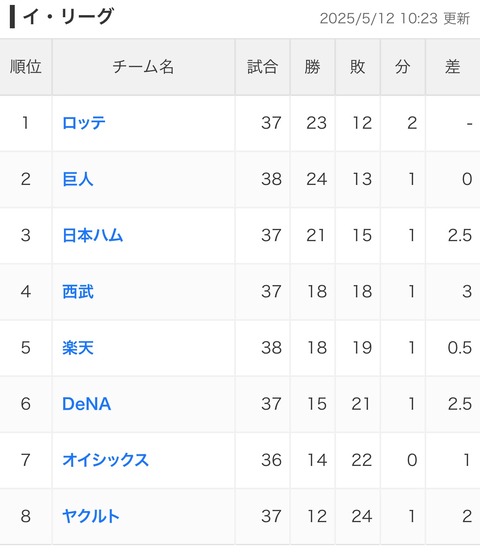Open the 巨人 team link
Screen dimensions: 480x555
(78, 179)
